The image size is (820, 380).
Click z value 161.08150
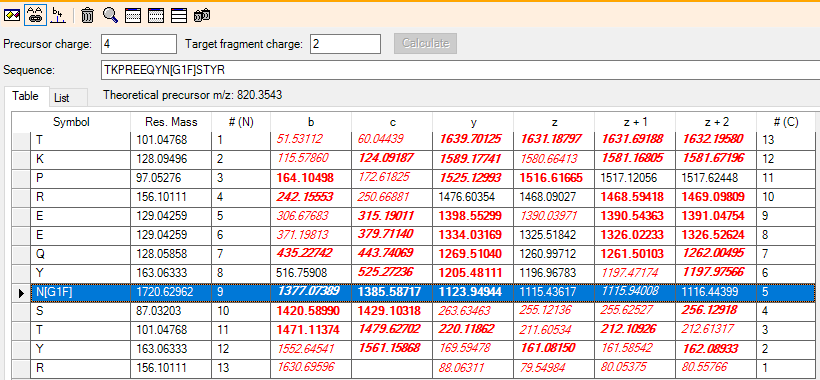point(554,349)
